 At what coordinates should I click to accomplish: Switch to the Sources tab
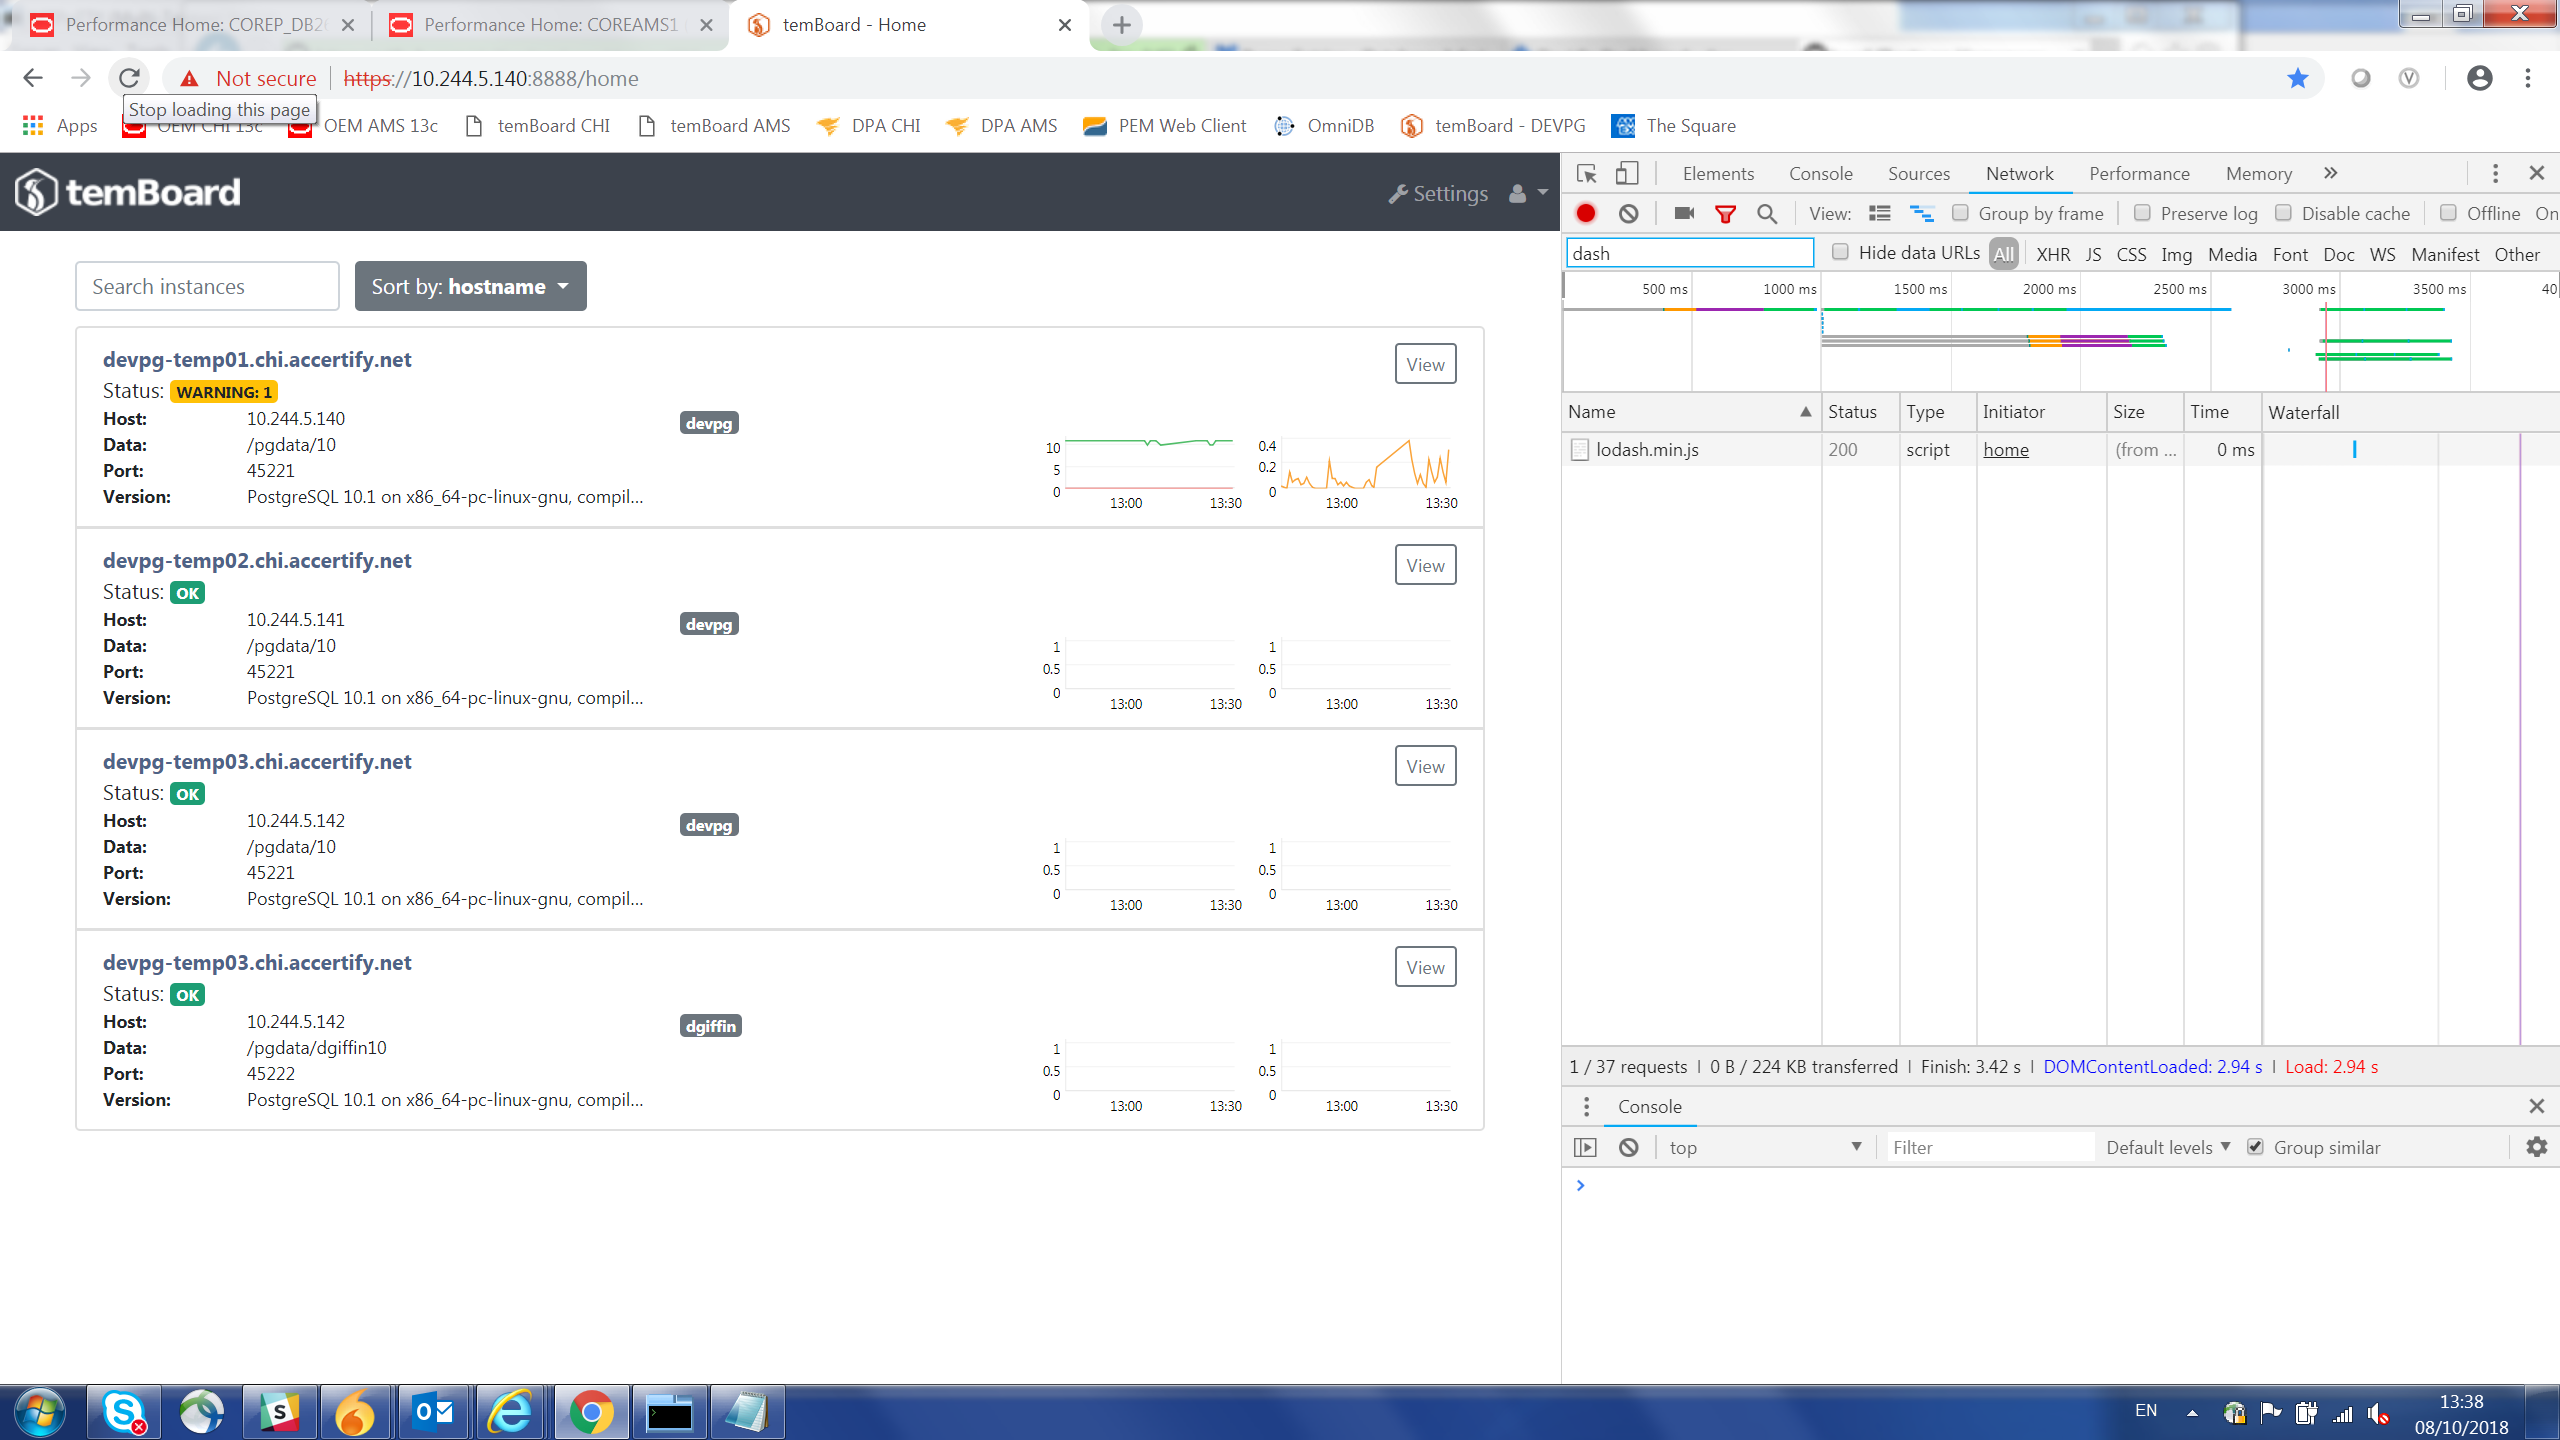[x=1917, y=173]
